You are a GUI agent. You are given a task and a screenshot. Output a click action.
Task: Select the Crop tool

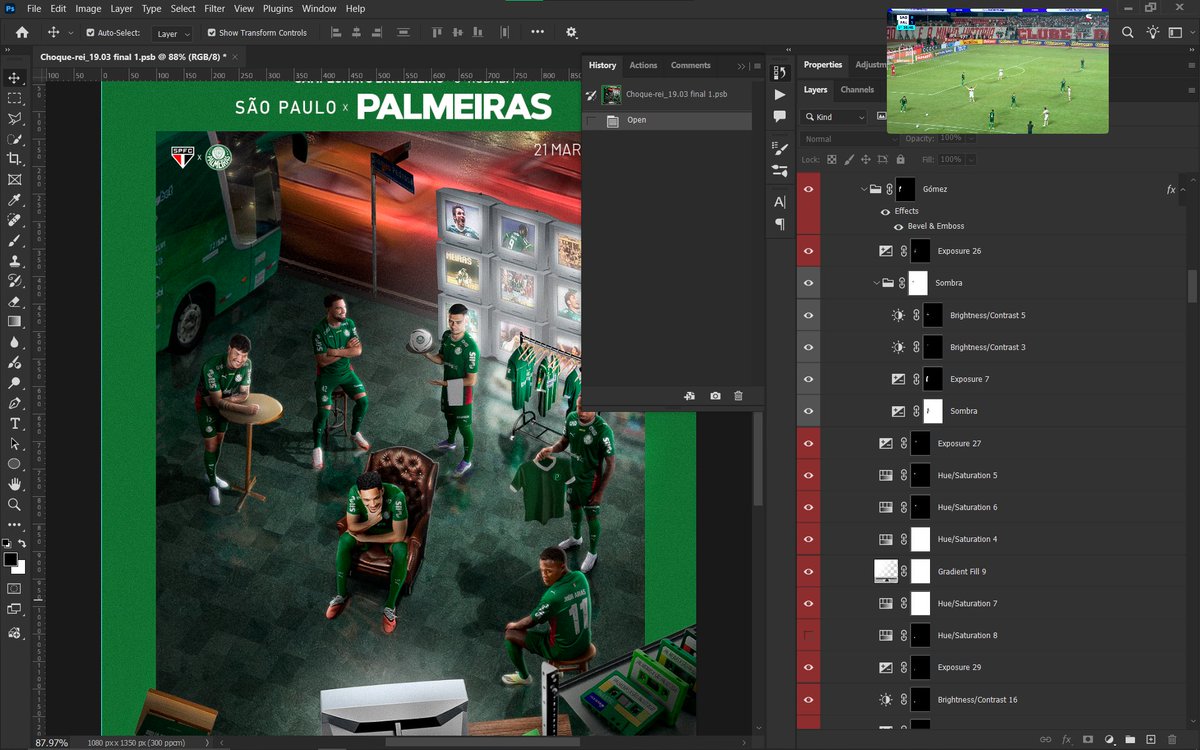14,159
